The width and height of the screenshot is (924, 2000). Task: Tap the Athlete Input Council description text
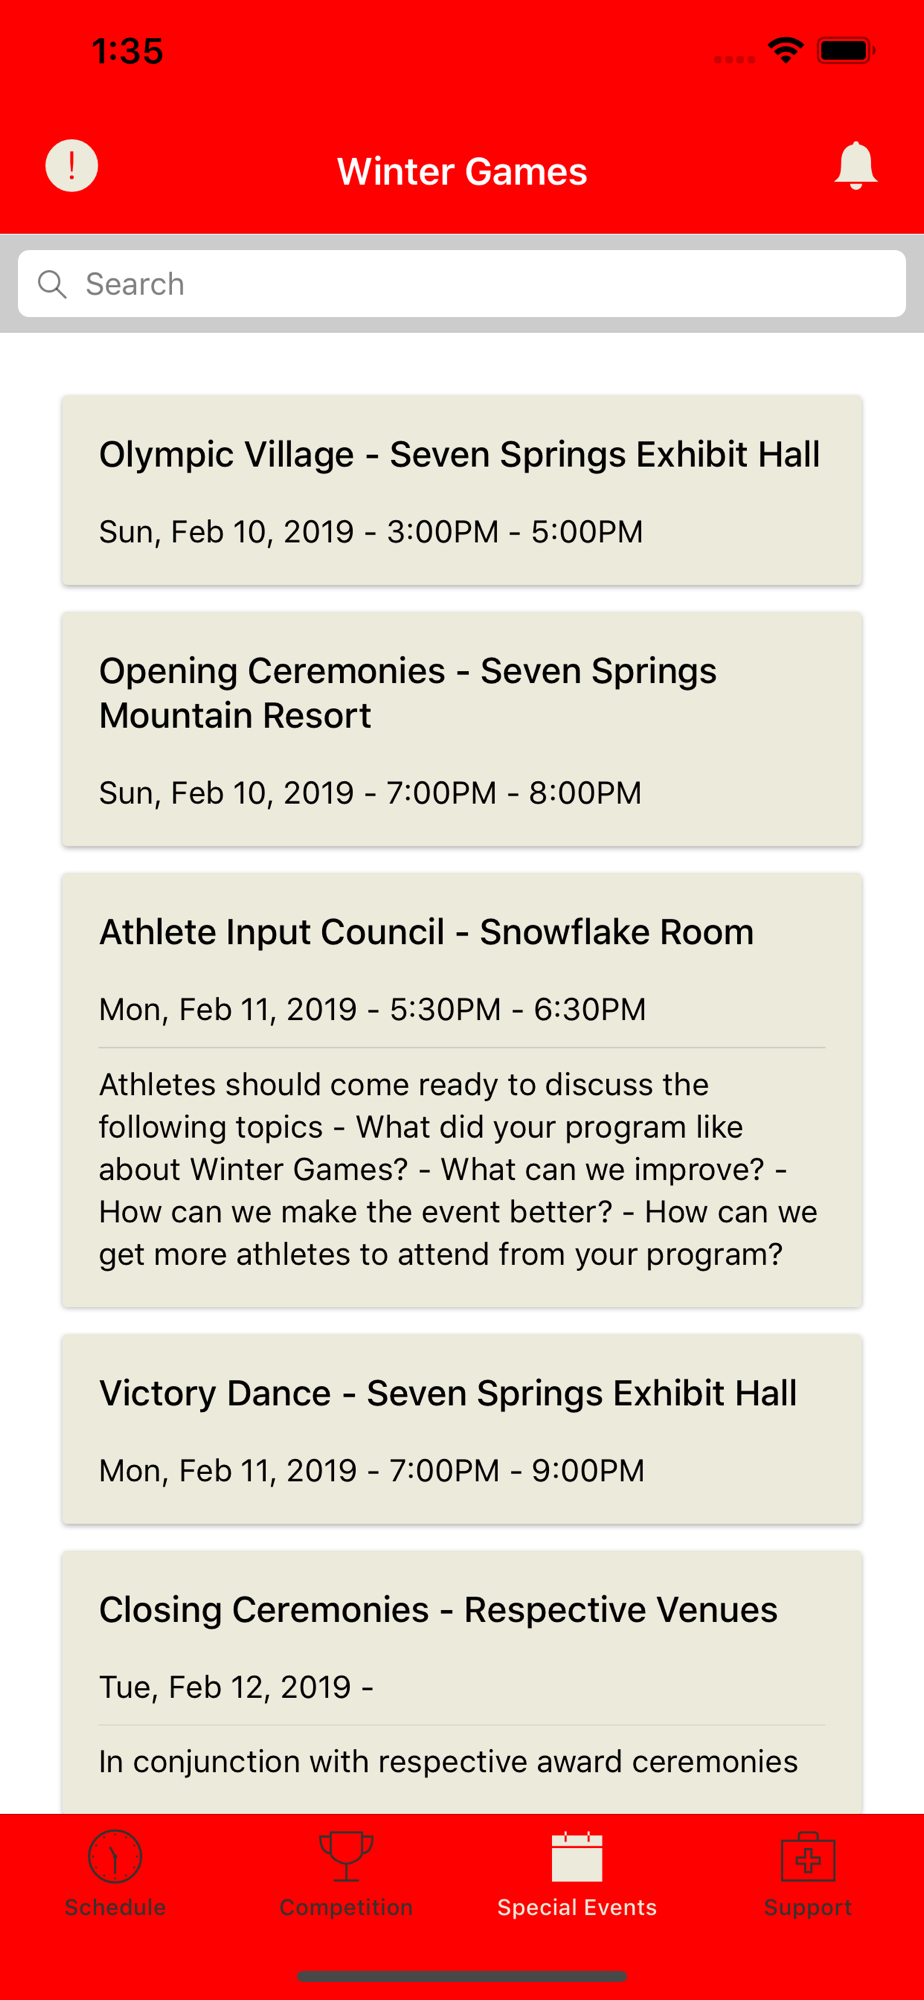point(460,1169)
